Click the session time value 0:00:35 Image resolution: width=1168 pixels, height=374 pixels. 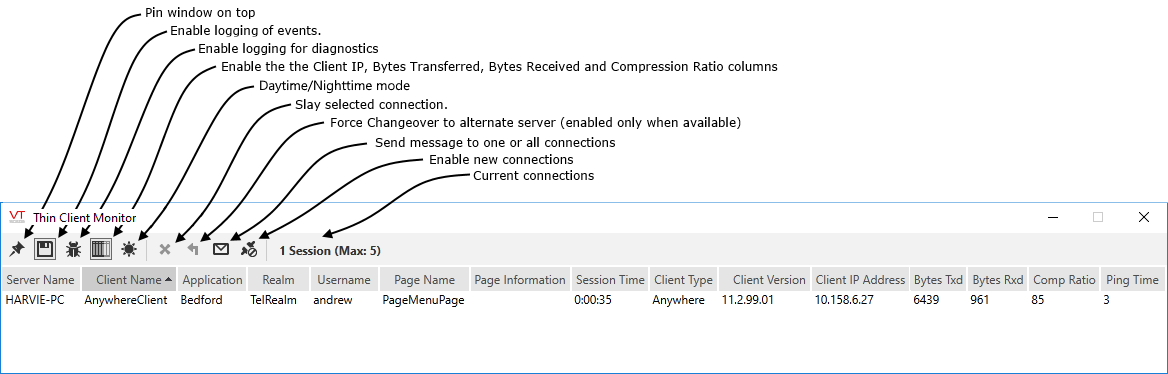(592, 300)
